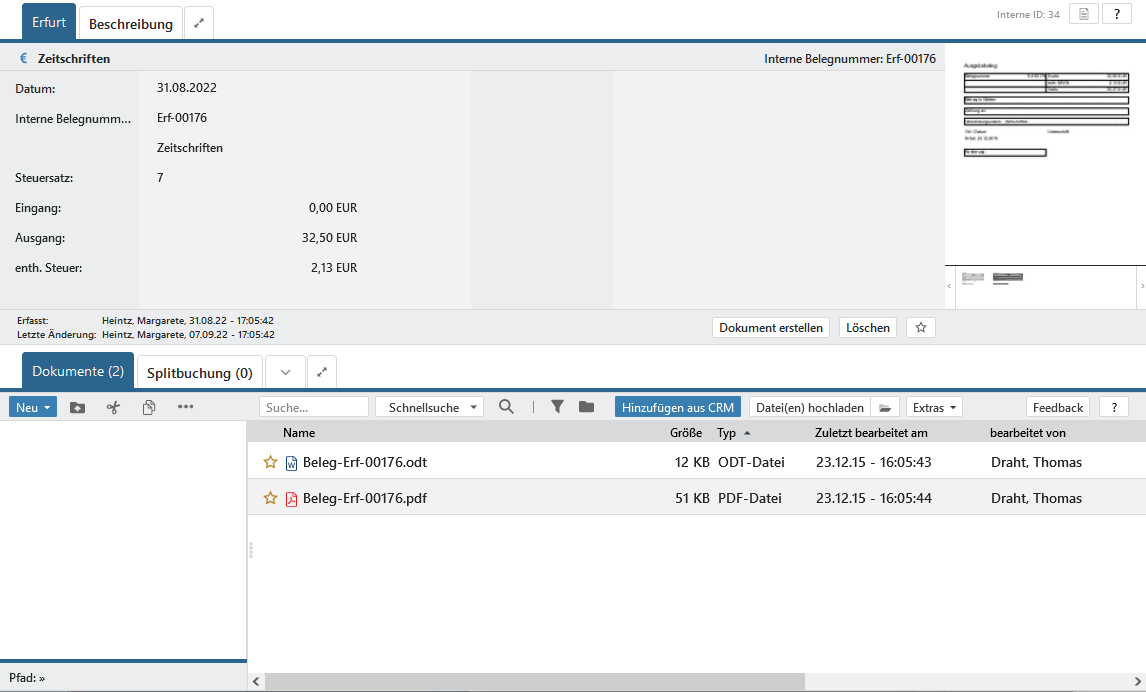Toggle favorite star for Beleg-Erf-00176.pdf
1146x692 pixels.
[x=270, y=498]
